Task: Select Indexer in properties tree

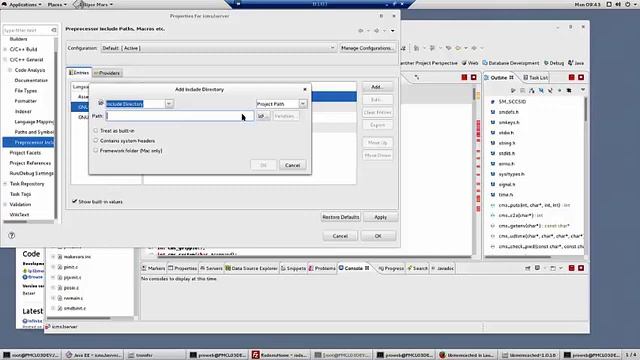Action: click(x=23, y=111)
